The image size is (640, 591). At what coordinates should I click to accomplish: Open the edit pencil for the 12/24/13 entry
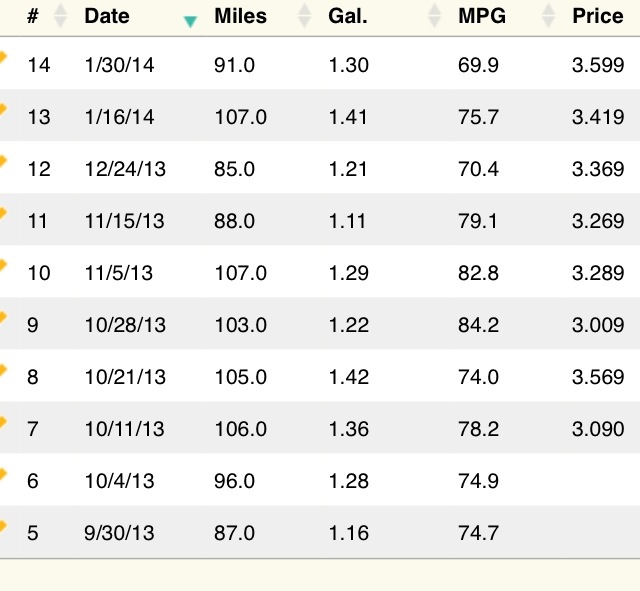click(x=3, y=162)
